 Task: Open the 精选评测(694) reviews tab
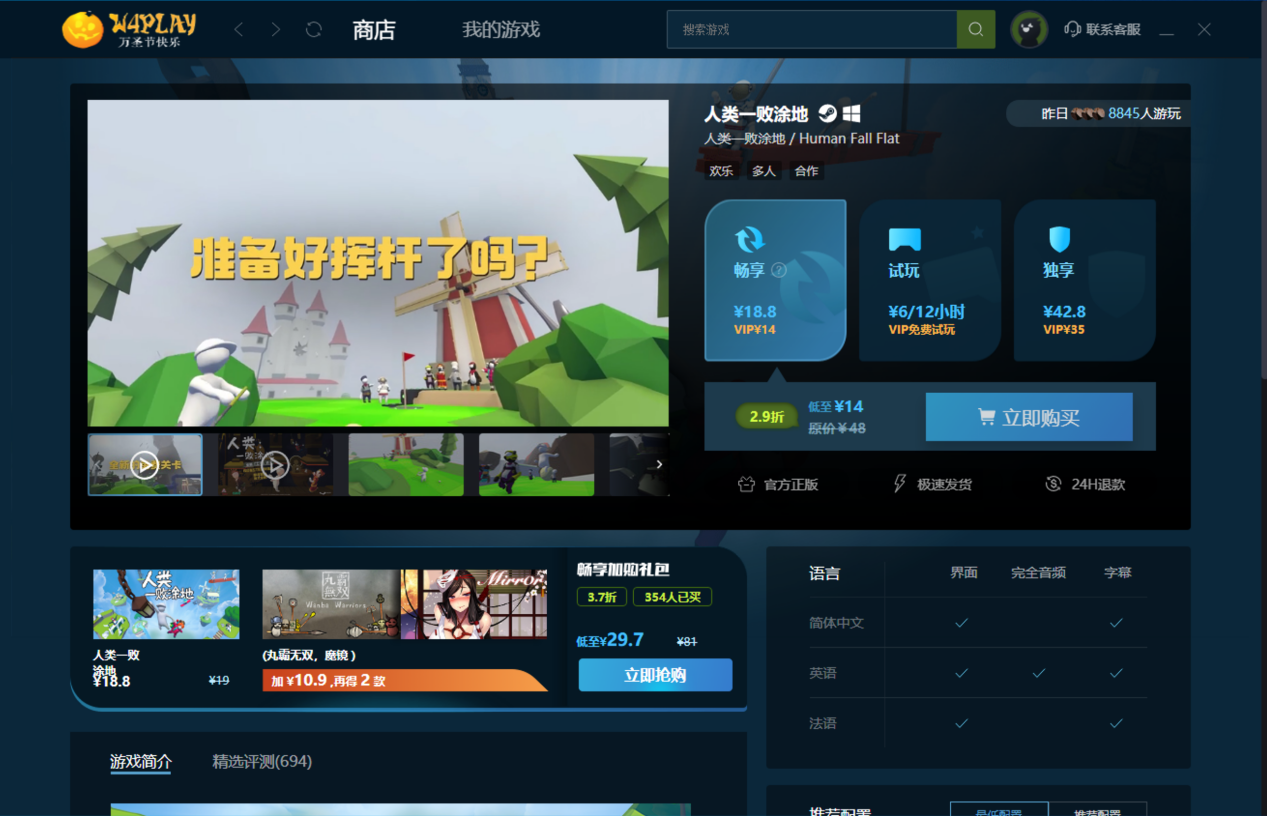pyautogui.click(x=262, y=761)
